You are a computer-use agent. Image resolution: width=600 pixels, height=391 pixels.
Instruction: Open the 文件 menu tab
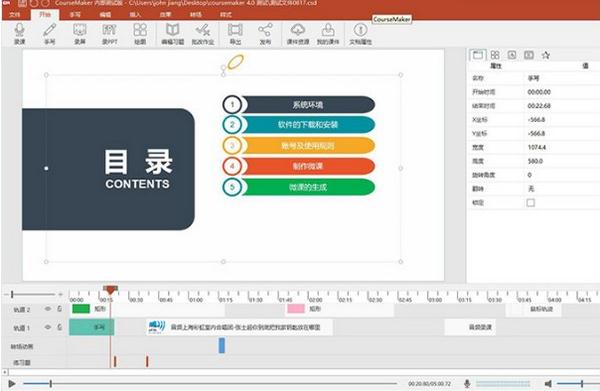(x=15, y=15)
